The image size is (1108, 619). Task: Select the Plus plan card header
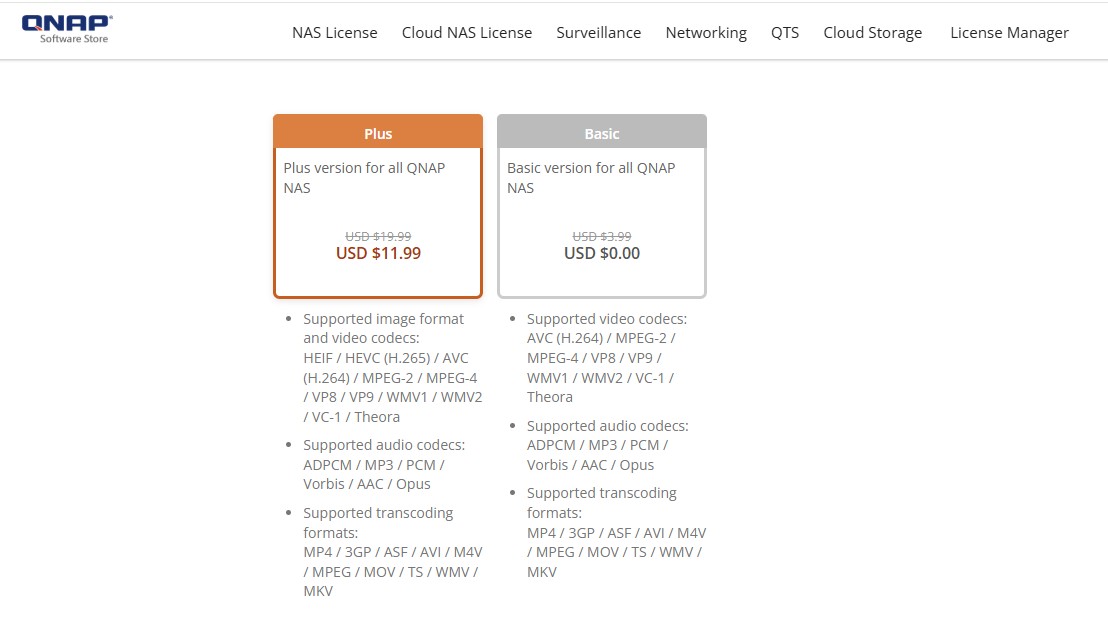tap(378, 132)
